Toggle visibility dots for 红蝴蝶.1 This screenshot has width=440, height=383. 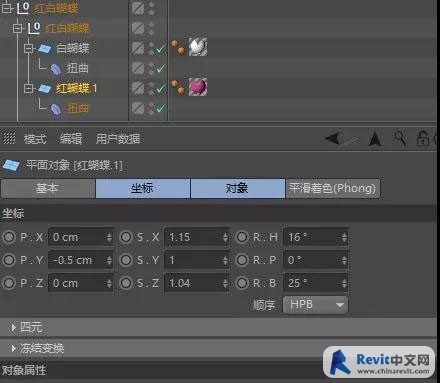[x=151, y=88]
